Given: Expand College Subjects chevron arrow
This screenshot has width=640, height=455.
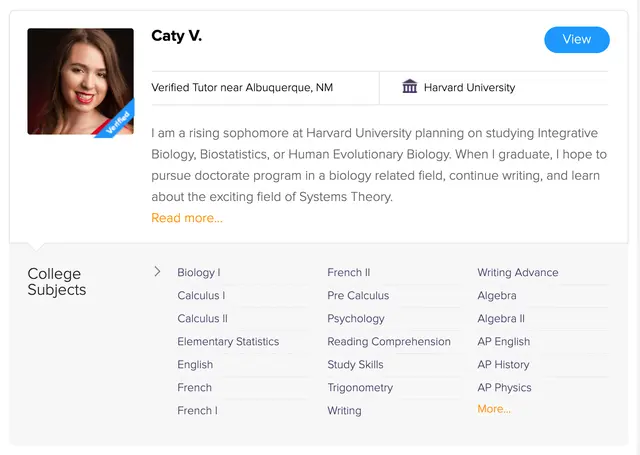Looking at the screenshot, I should [x=157, y=271].
